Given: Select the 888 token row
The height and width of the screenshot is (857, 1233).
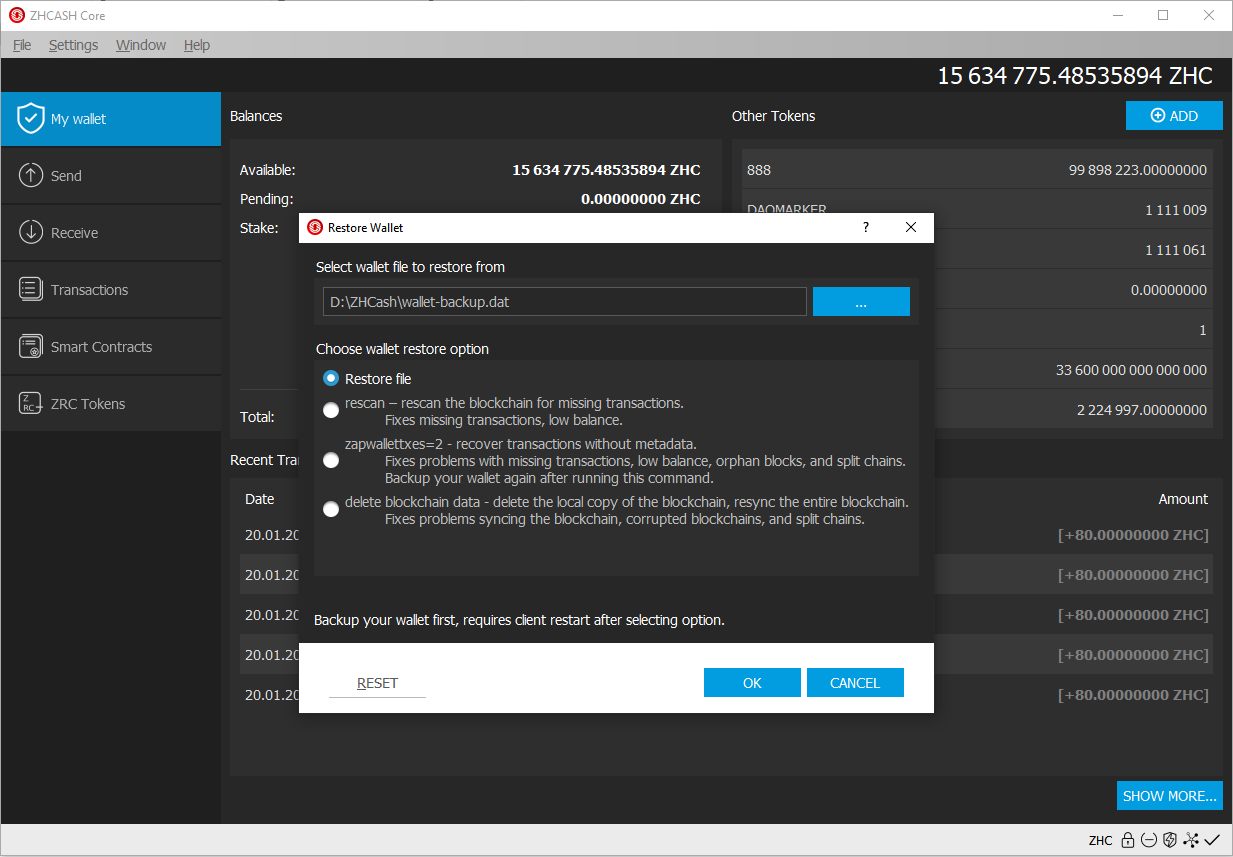Looking at the screenshot, I should (x=976, y=170).
